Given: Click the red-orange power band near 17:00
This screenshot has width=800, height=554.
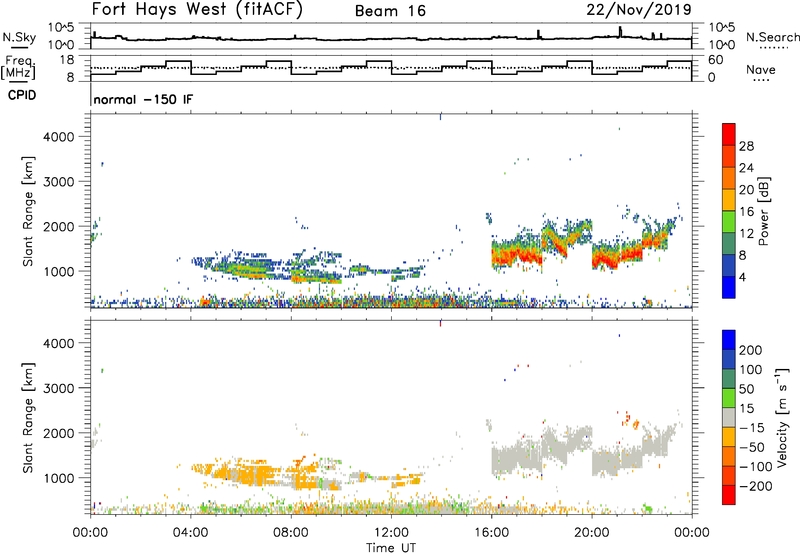Looking at the screenshot, I should tap(516, 254).
